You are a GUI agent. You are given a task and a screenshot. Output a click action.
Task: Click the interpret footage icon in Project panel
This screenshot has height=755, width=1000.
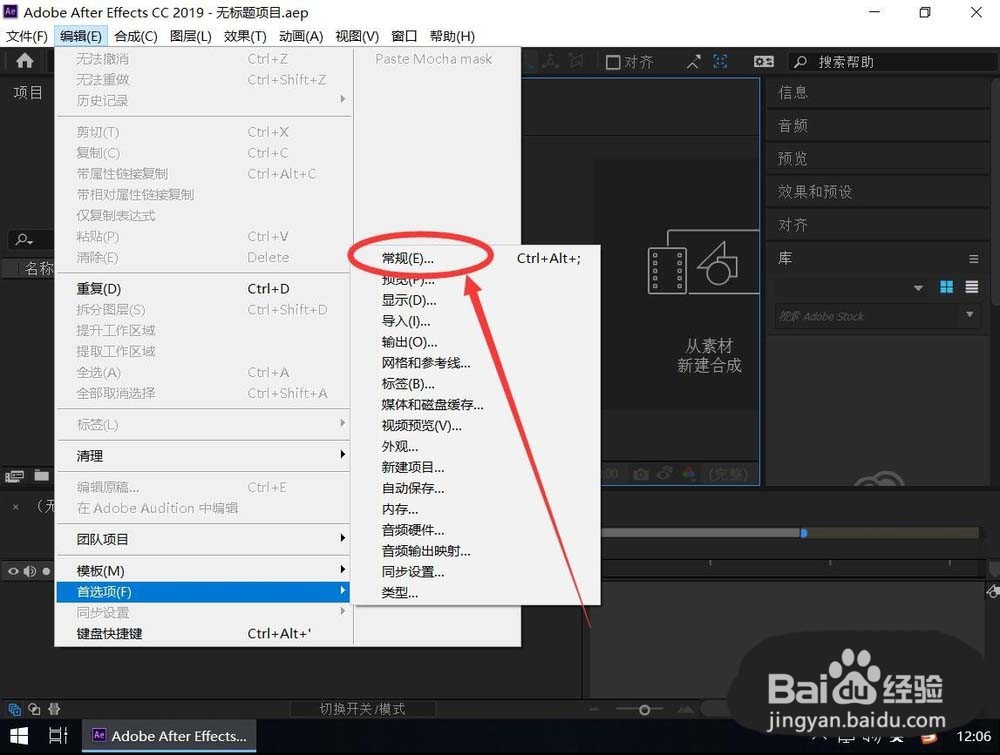(x=14, y=475)
